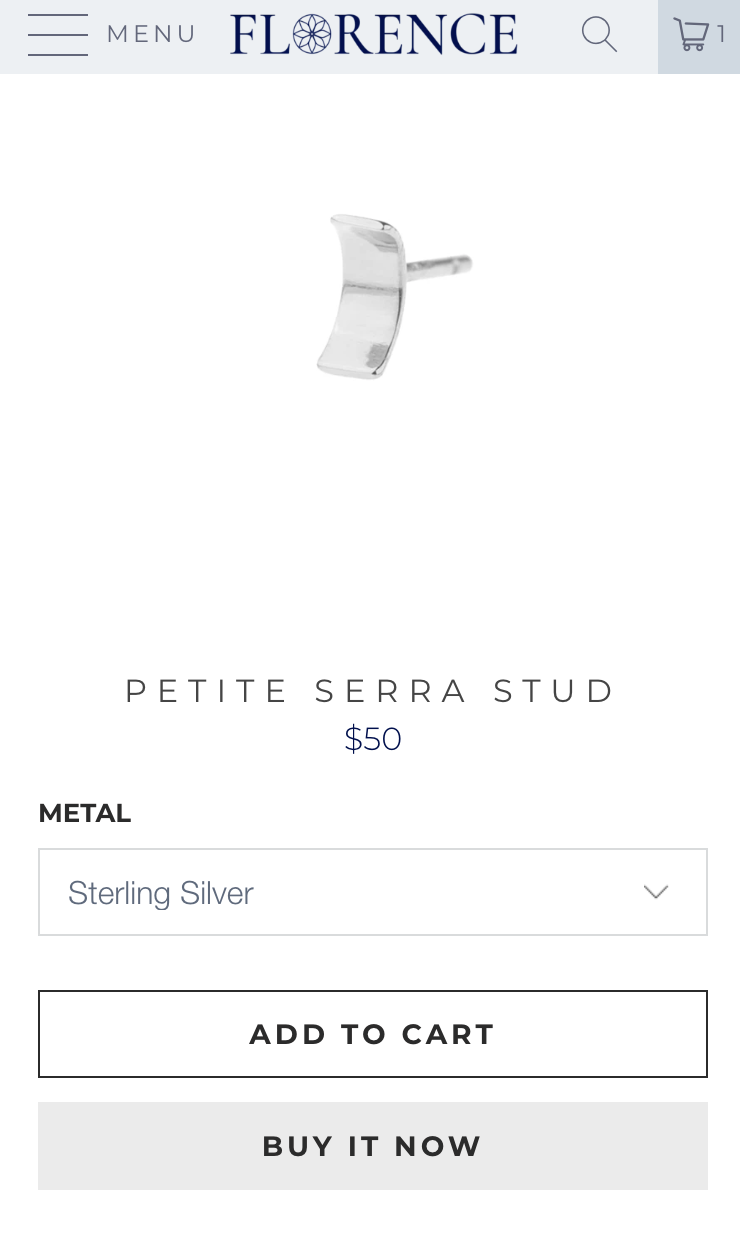Click the $50 price text
This screenshot has width=740, height=1254.
tap(372, 739)
